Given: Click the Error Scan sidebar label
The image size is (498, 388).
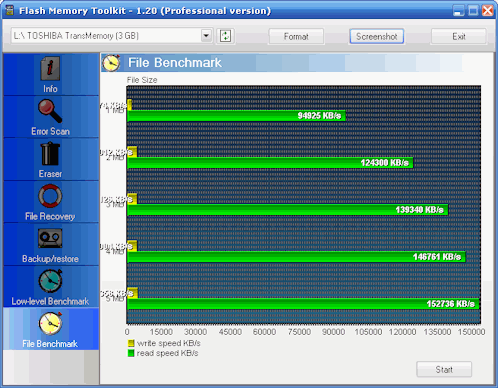Looking at the screenshot, I should click(50, 131).
